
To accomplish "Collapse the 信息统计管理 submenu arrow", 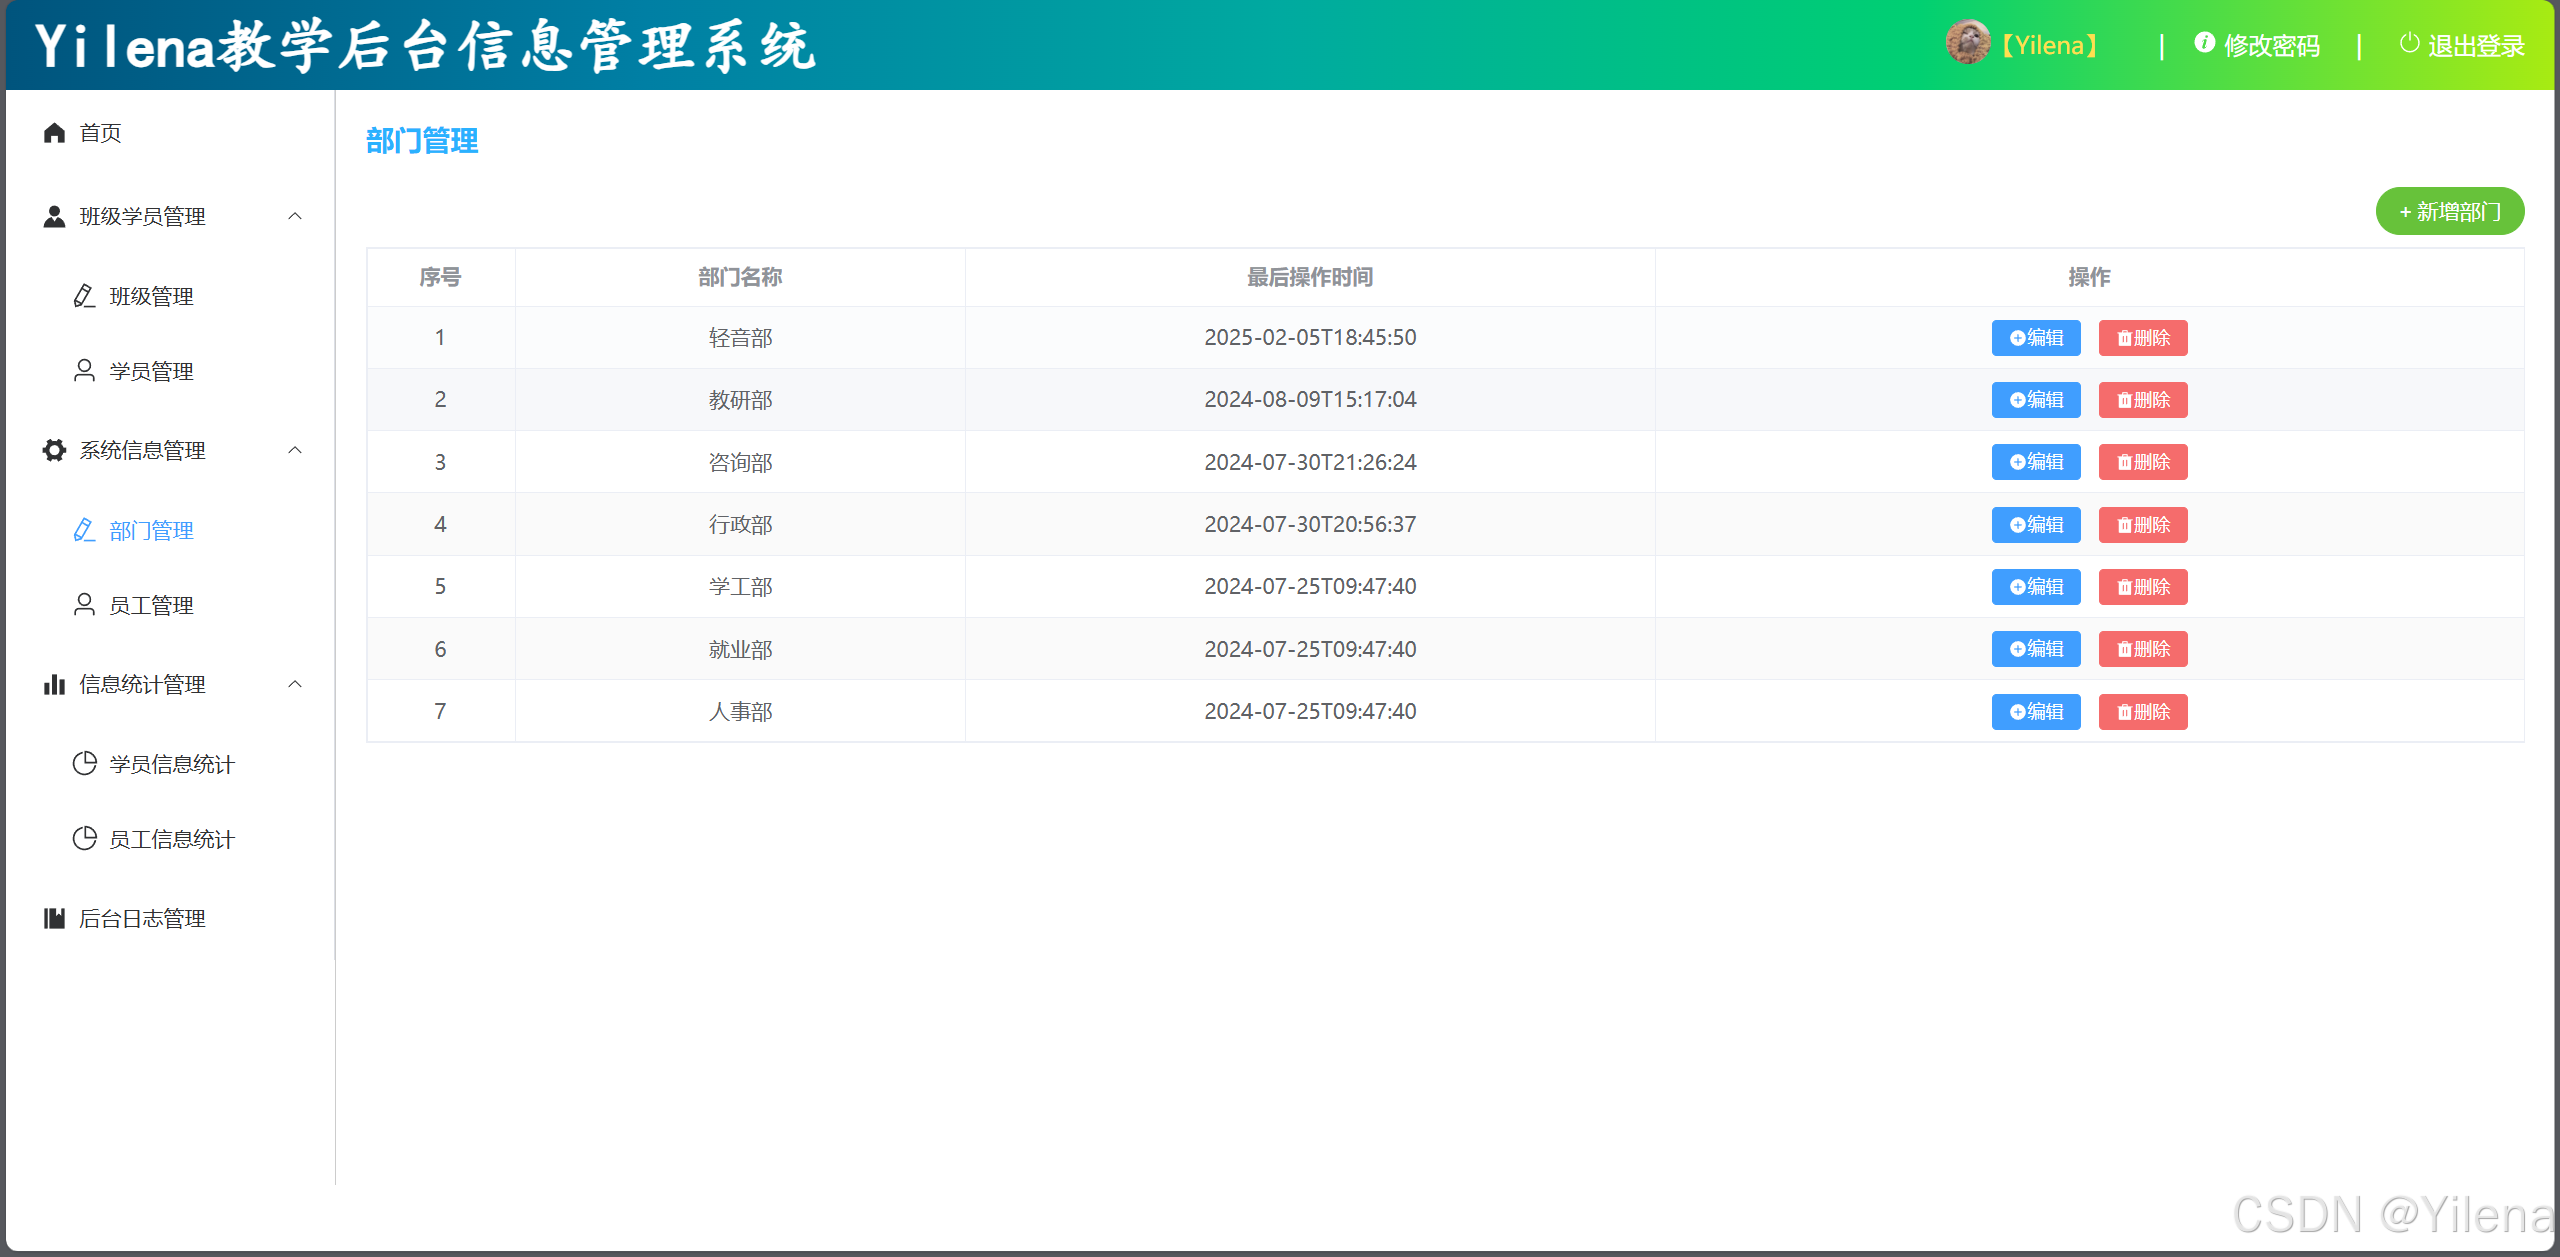I will 295,684.
